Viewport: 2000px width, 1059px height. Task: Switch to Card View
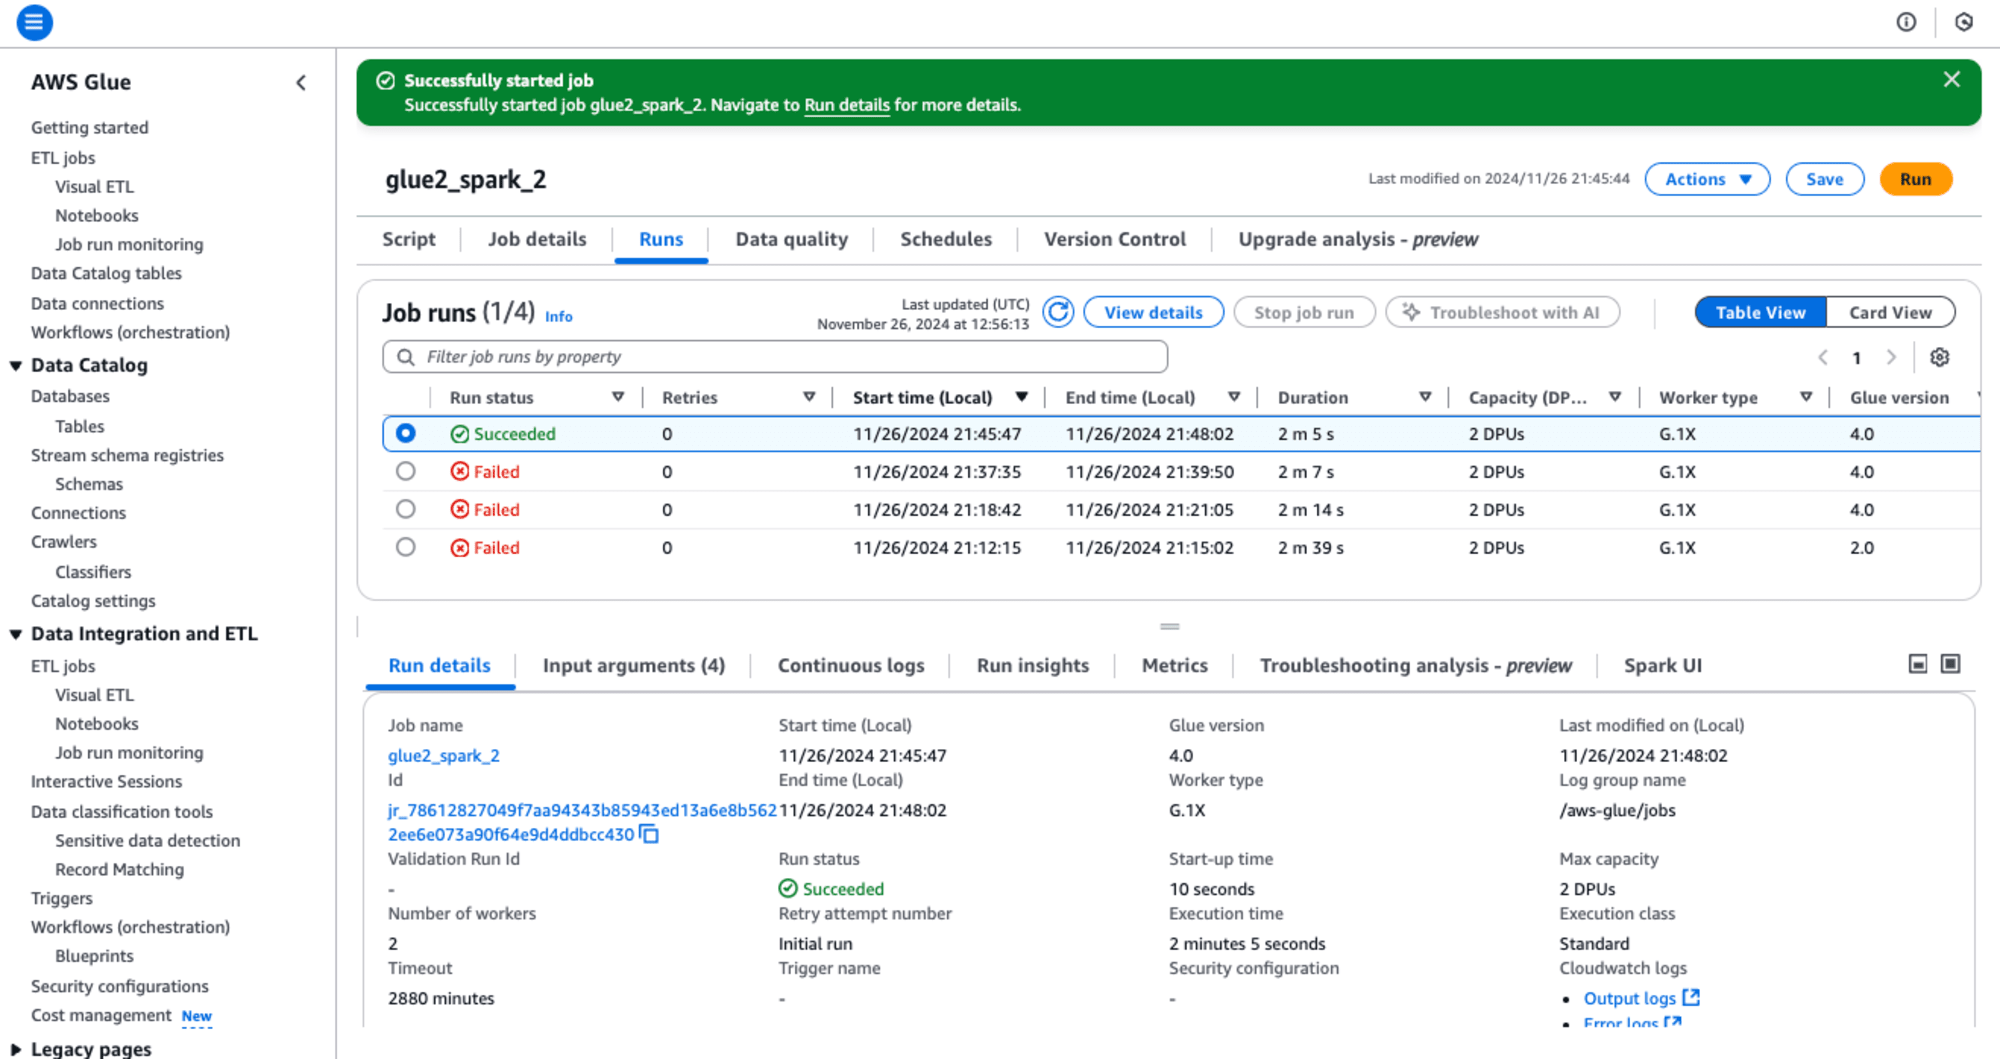click(x=1890, y=312)
